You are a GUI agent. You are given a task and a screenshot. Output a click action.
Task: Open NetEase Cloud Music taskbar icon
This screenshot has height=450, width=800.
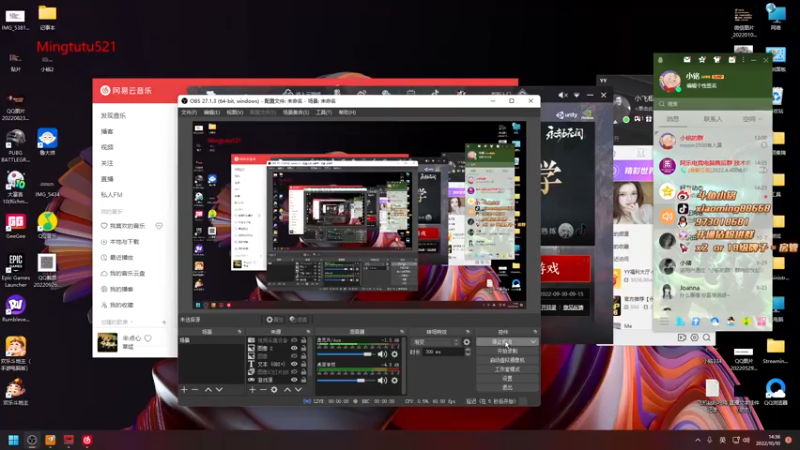(87, 440)
